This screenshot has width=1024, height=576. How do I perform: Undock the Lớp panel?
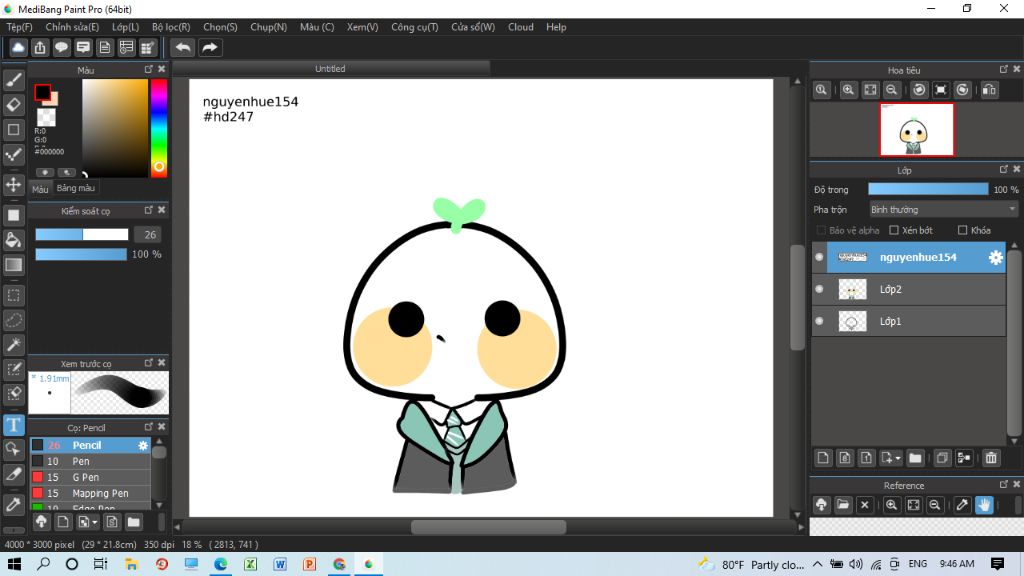(x=1004, y=170)
